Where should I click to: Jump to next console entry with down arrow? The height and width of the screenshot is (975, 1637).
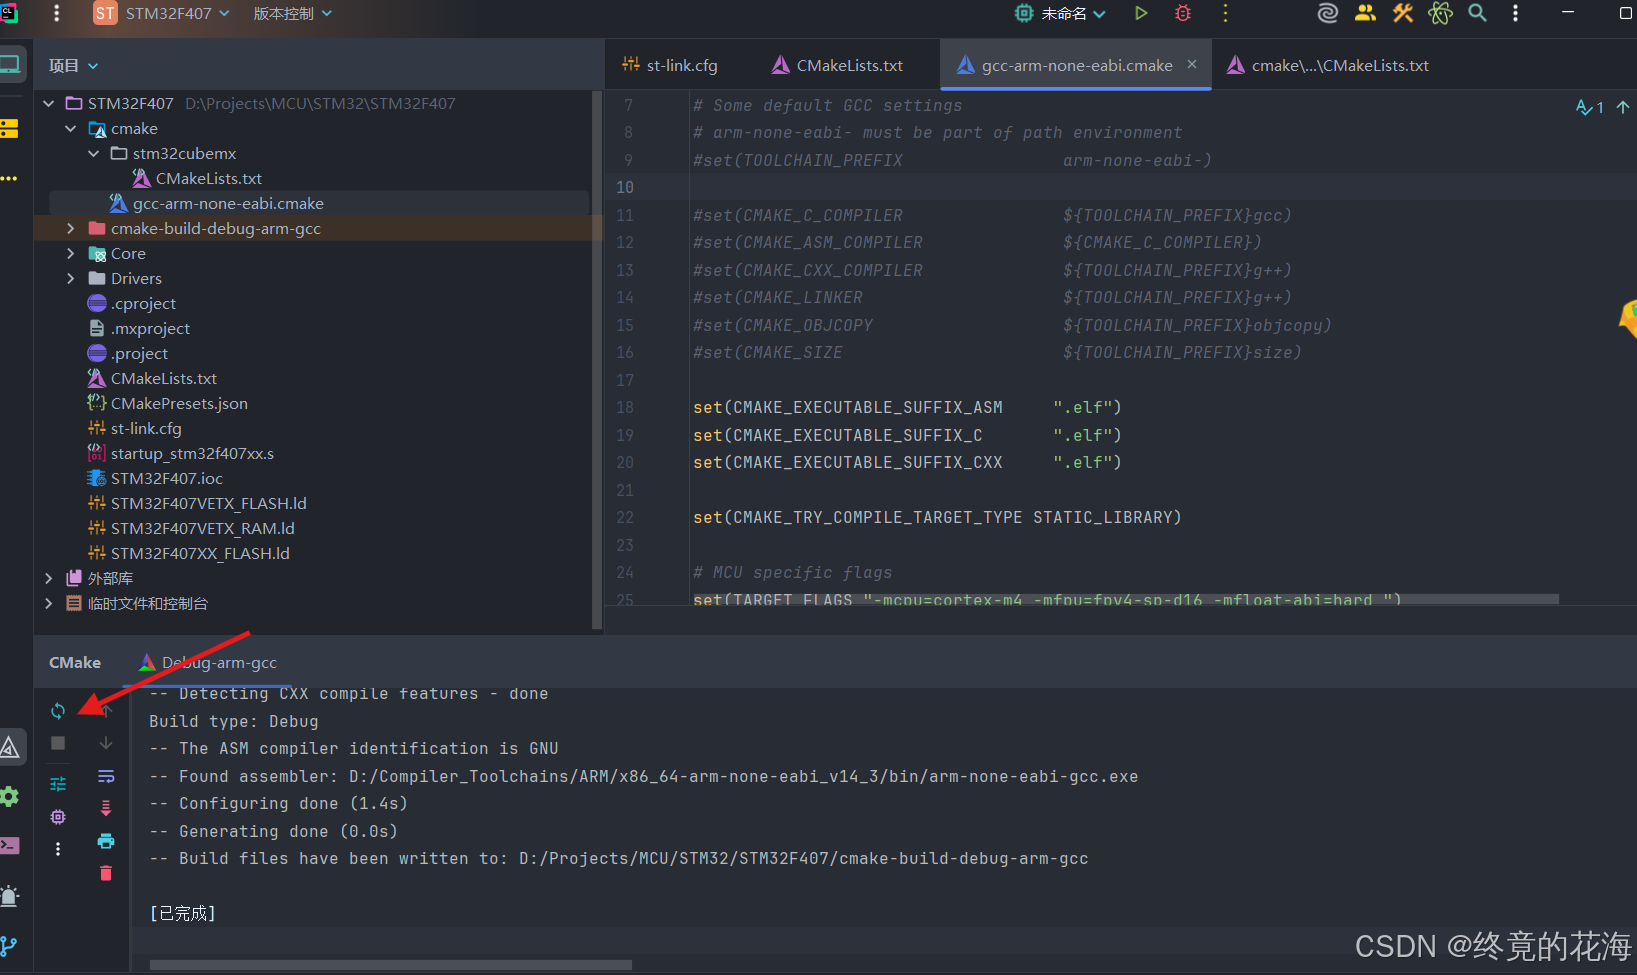pos(106,743)
